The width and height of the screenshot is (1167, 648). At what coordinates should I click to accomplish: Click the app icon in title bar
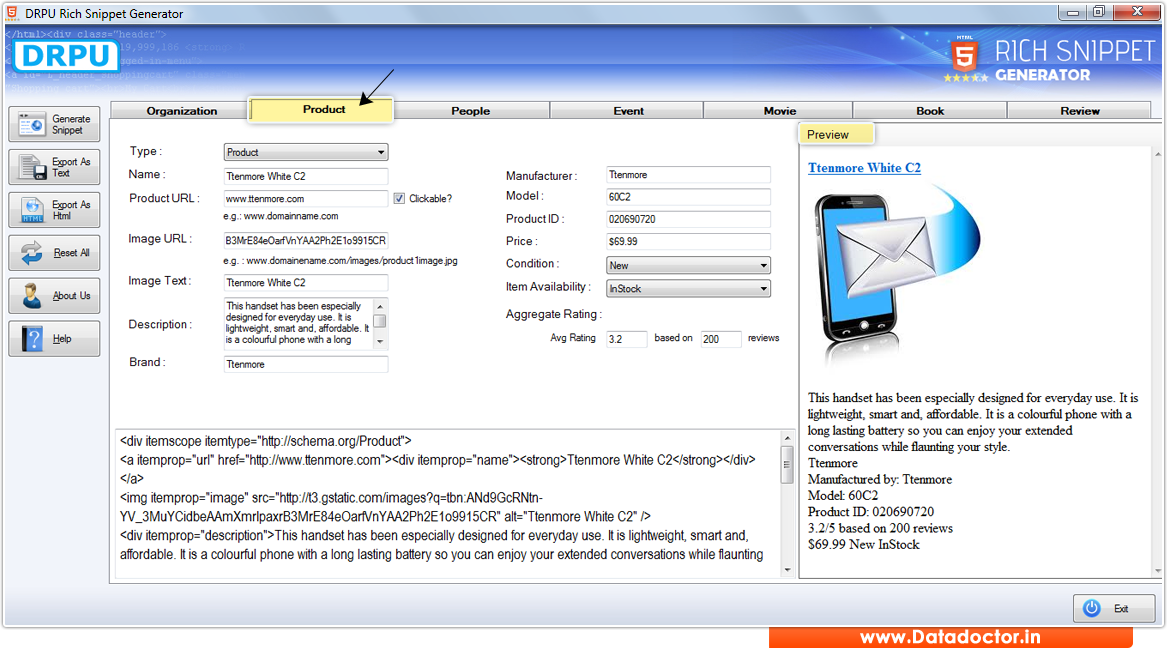[12, 13]
